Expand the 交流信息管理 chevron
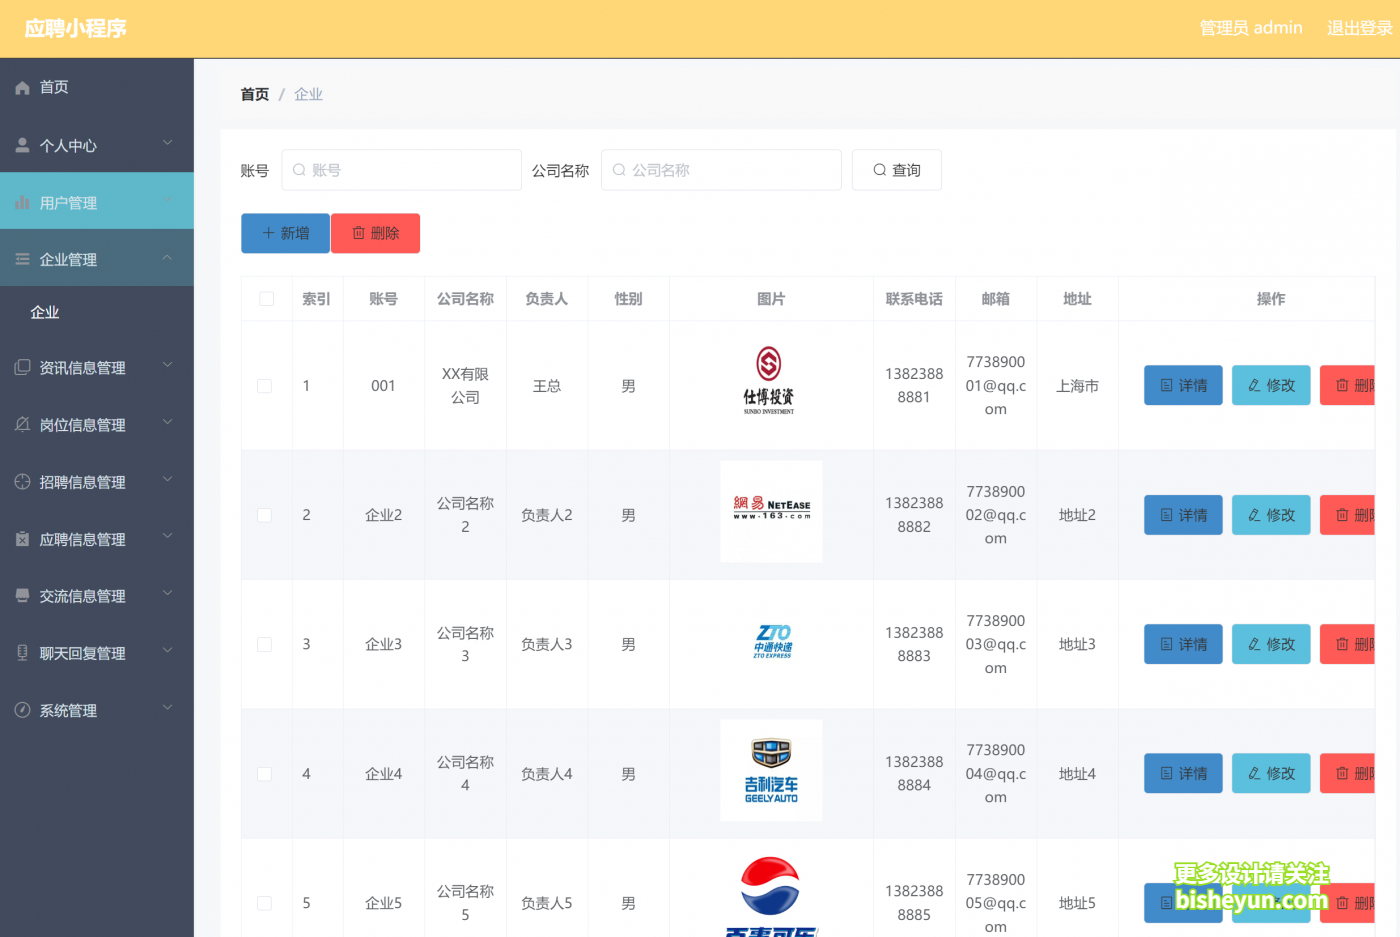This screenshot has width=1400, height=937. point(168,593)
